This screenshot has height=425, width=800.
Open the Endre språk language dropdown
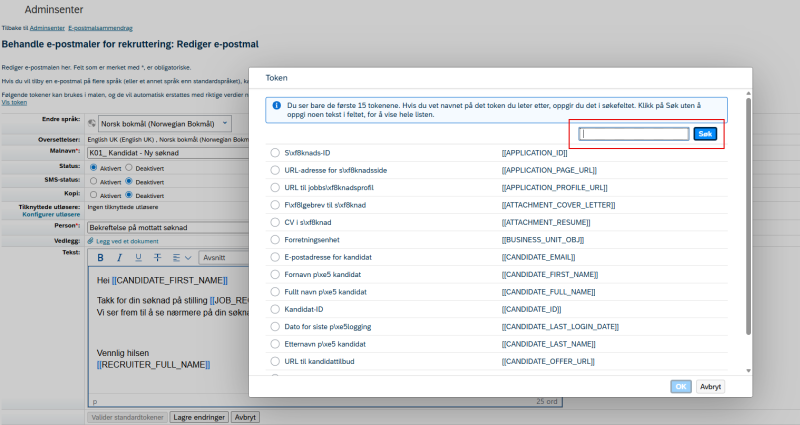pos(164,123)
